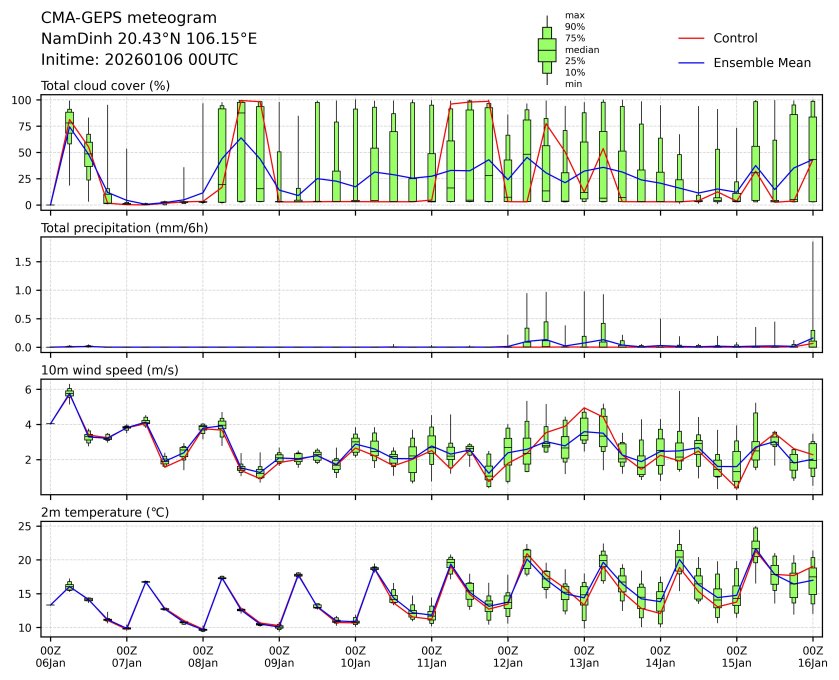
Task: Click the 'median' label in the legend
Action: click(582, 49)
